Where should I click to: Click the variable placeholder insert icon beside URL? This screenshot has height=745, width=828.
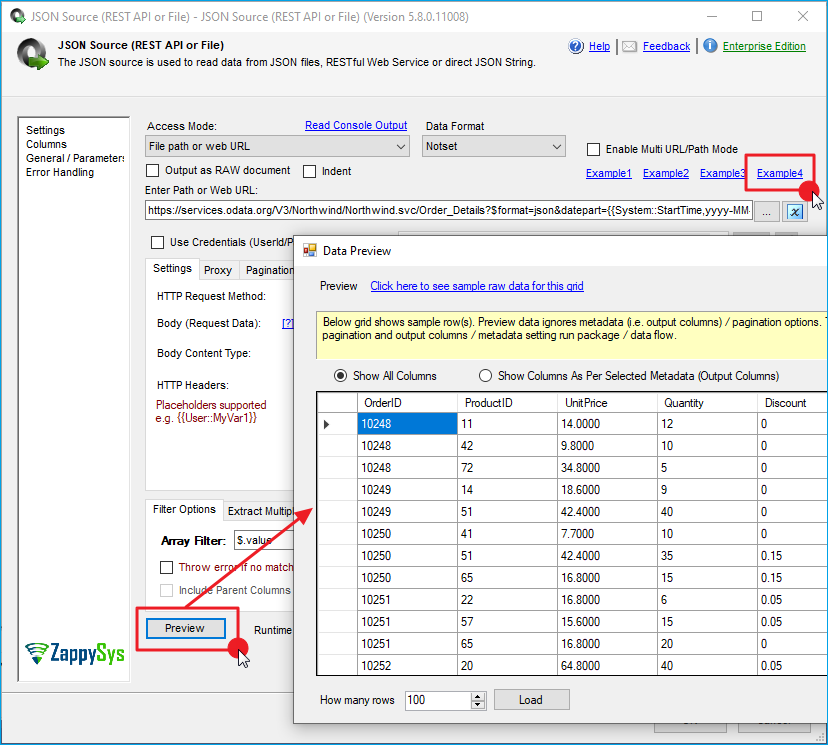[795, 211]
